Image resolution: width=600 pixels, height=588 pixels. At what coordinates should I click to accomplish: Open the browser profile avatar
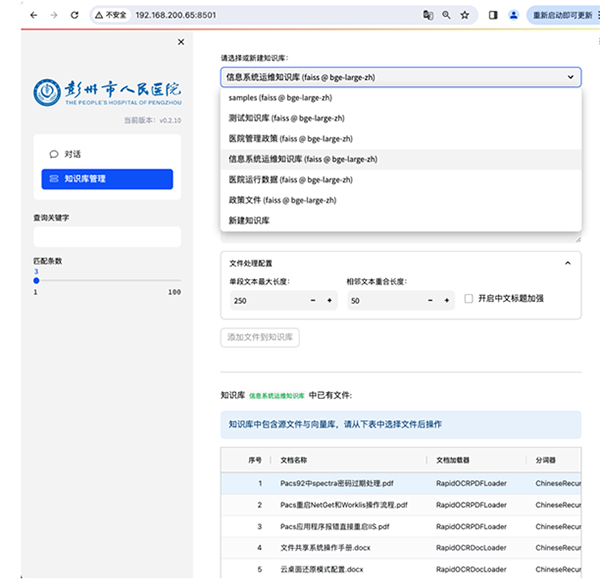514,16
